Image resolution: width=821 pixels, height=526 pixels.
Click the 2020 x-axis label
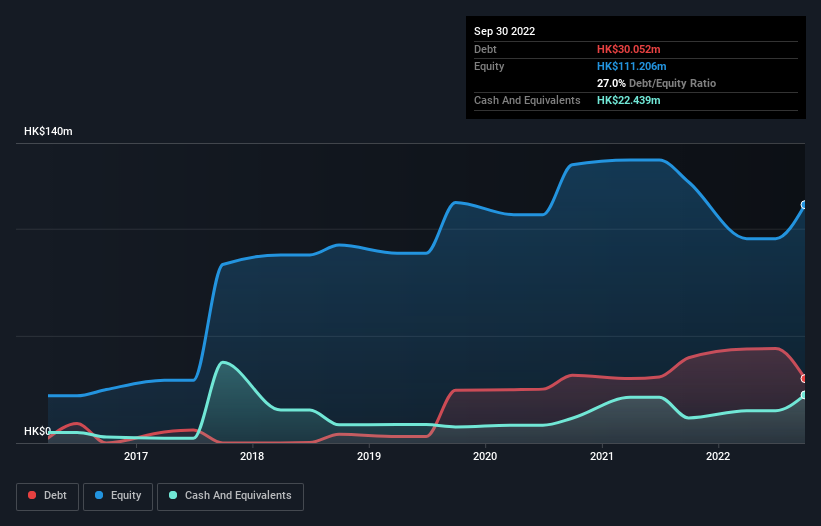485,456
